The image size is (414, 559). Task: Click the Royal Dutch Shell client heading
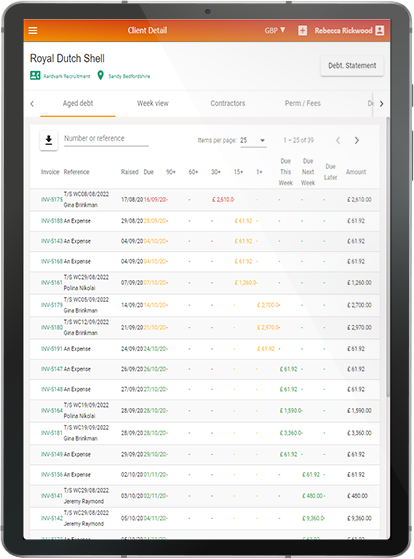point(67,58)
